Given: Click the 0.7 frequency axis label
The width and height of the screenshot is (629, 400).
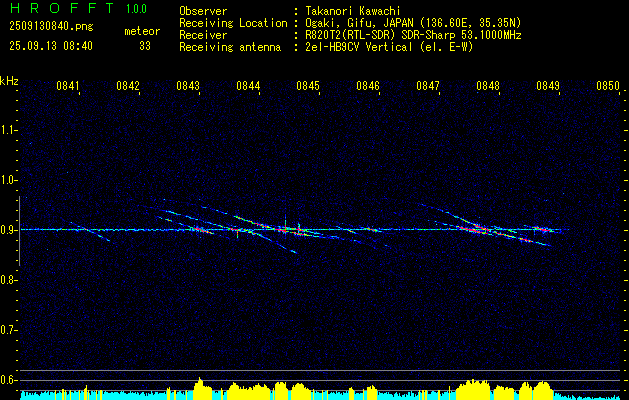Looking at the screenshot, I should point(8,330).
